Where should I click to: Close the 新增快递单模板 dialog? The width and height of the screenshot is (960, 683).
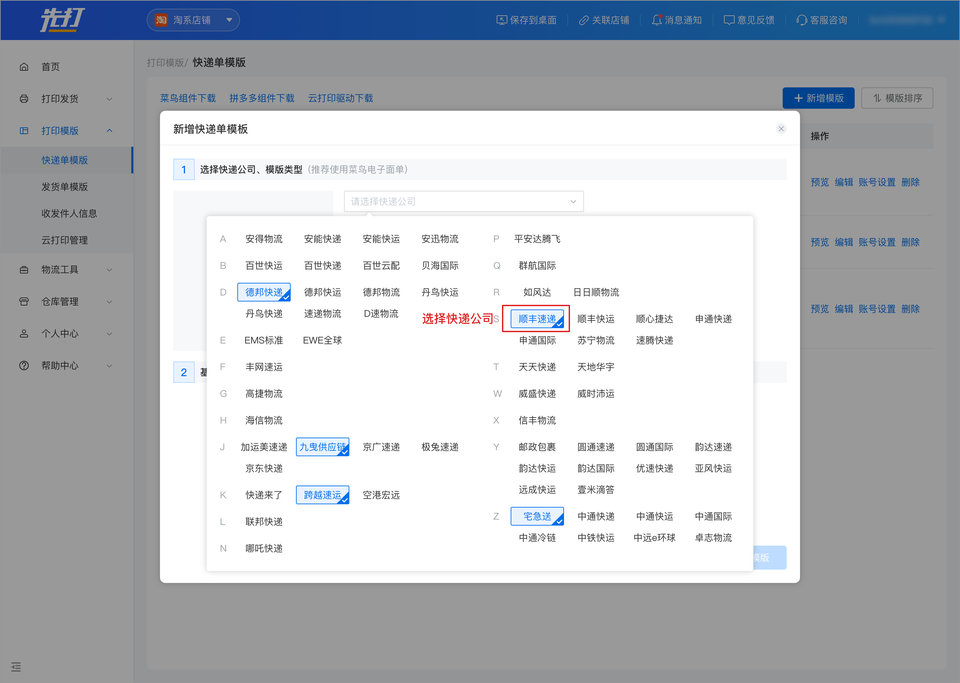[781, 129]
